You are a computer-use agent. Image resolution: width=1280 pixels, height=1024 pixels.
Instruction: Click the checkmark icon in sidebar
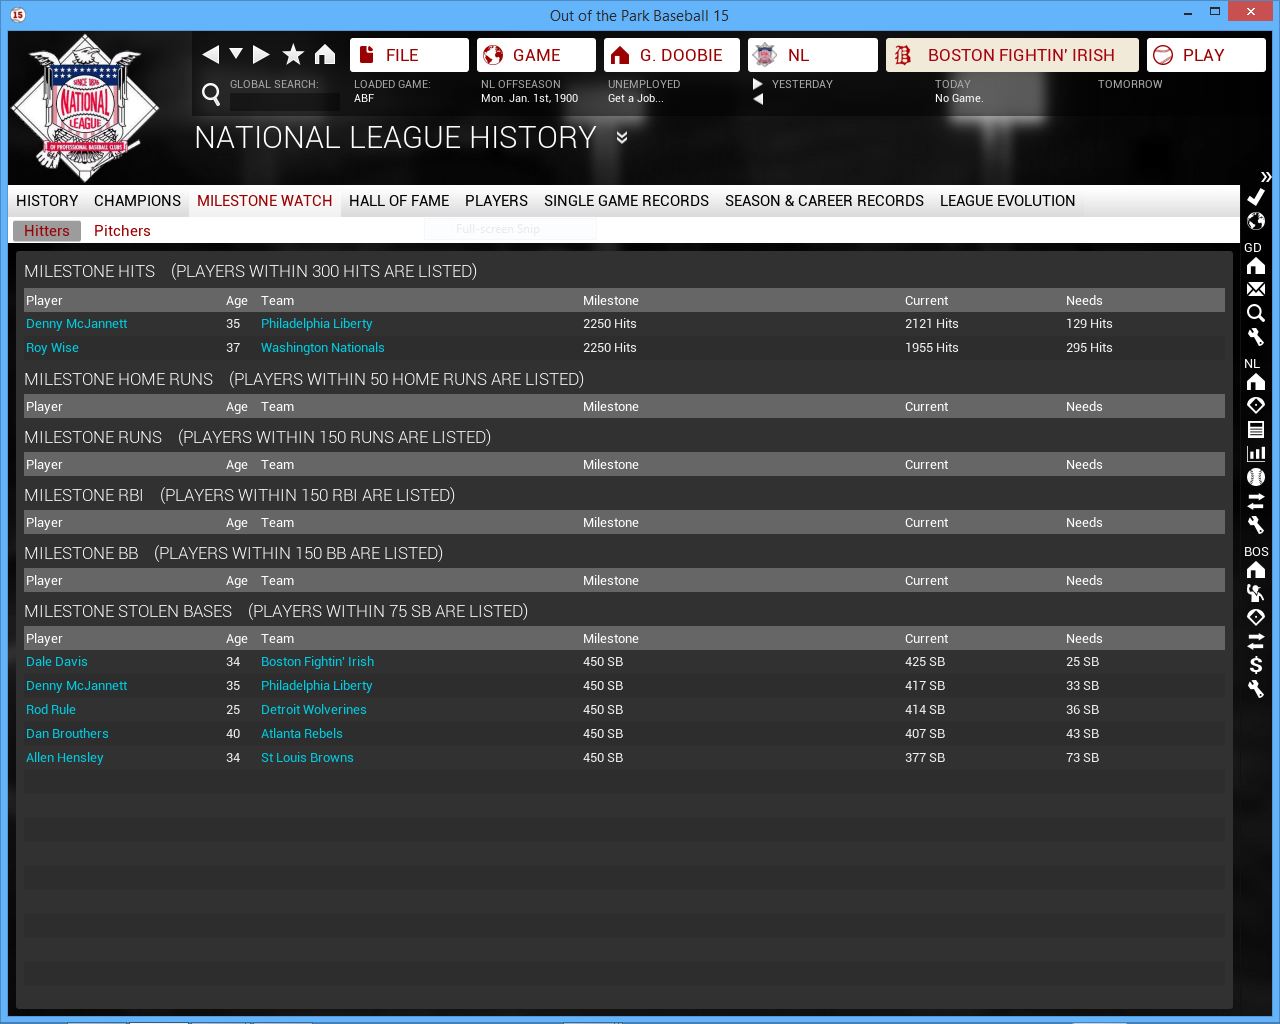pyautogui.click(x=1256, y=197)
